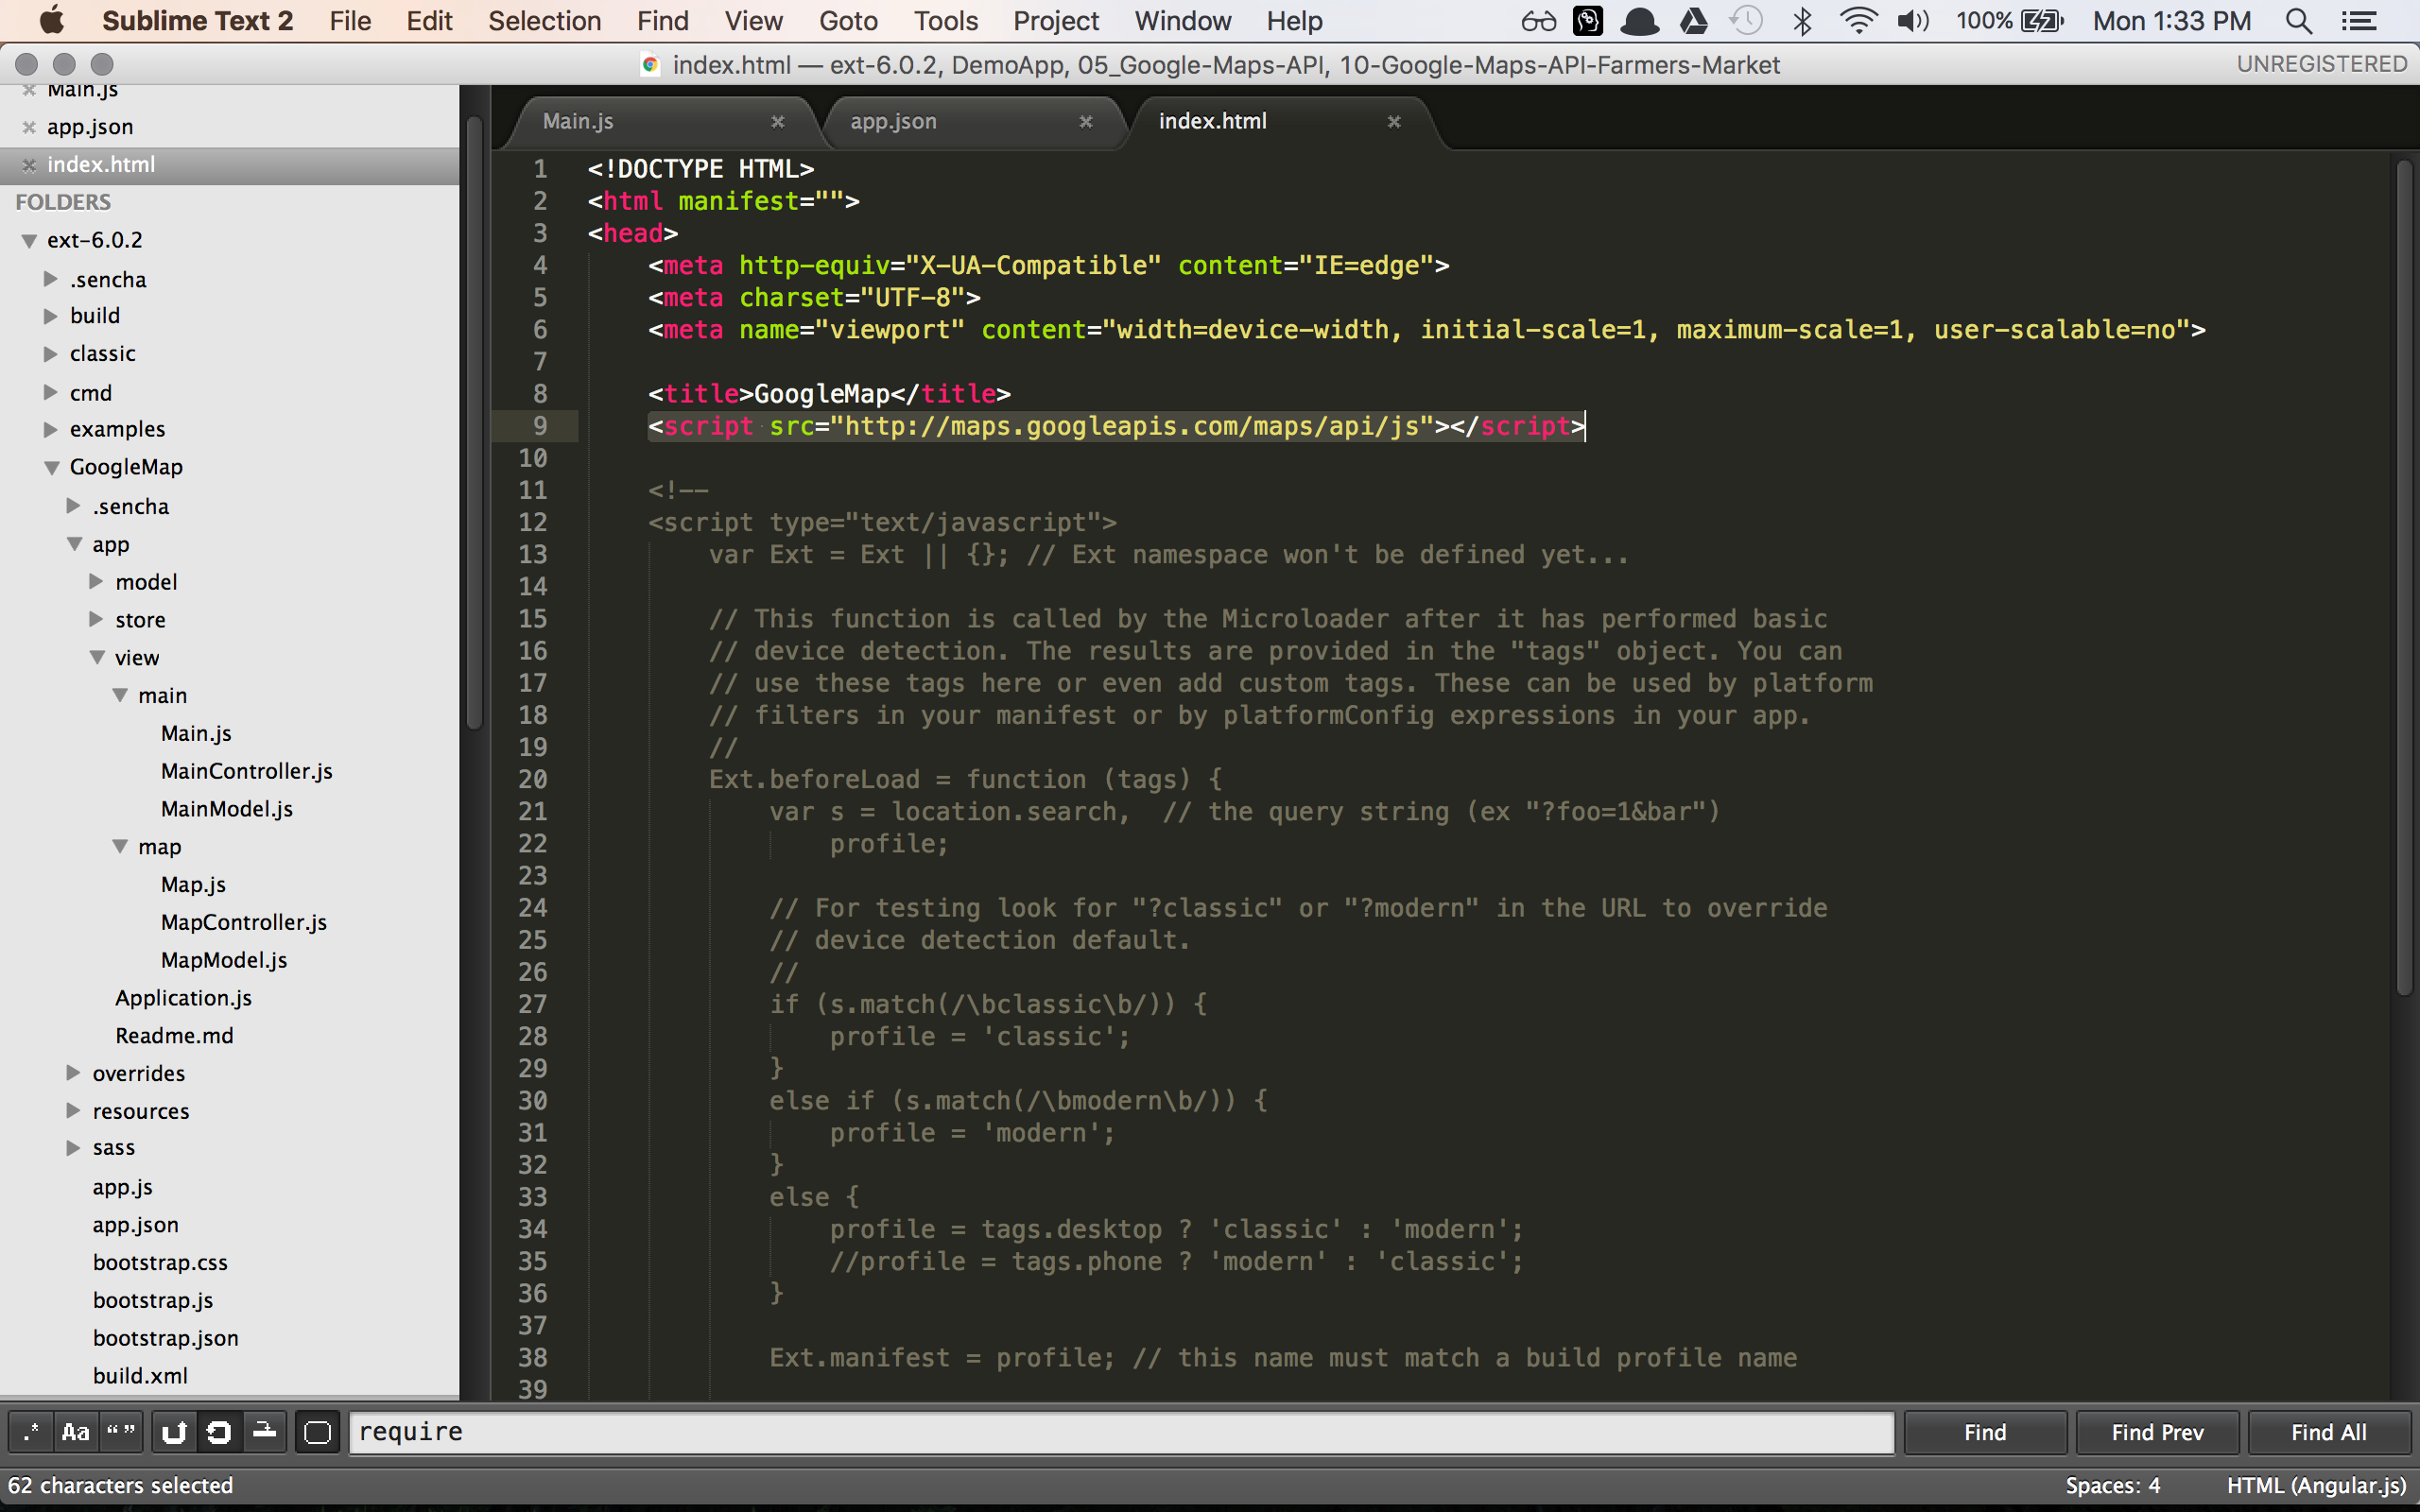The height and width of the screenshot is (1512, 2420).
Task: Close the app.json tab with its x
Action: 1085,121
